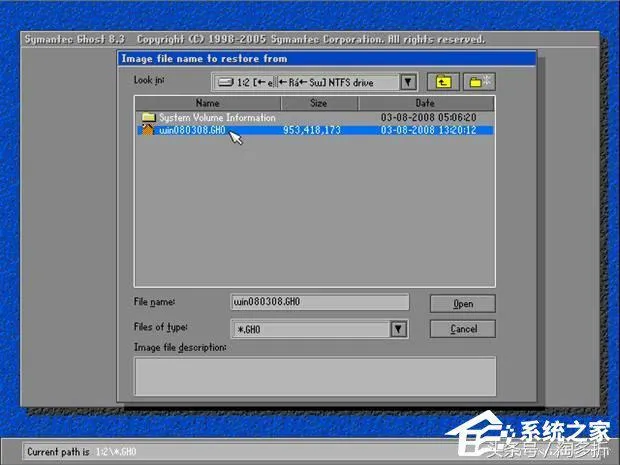
Task: Select System Volume Information folder name
Action: point(217,117)
